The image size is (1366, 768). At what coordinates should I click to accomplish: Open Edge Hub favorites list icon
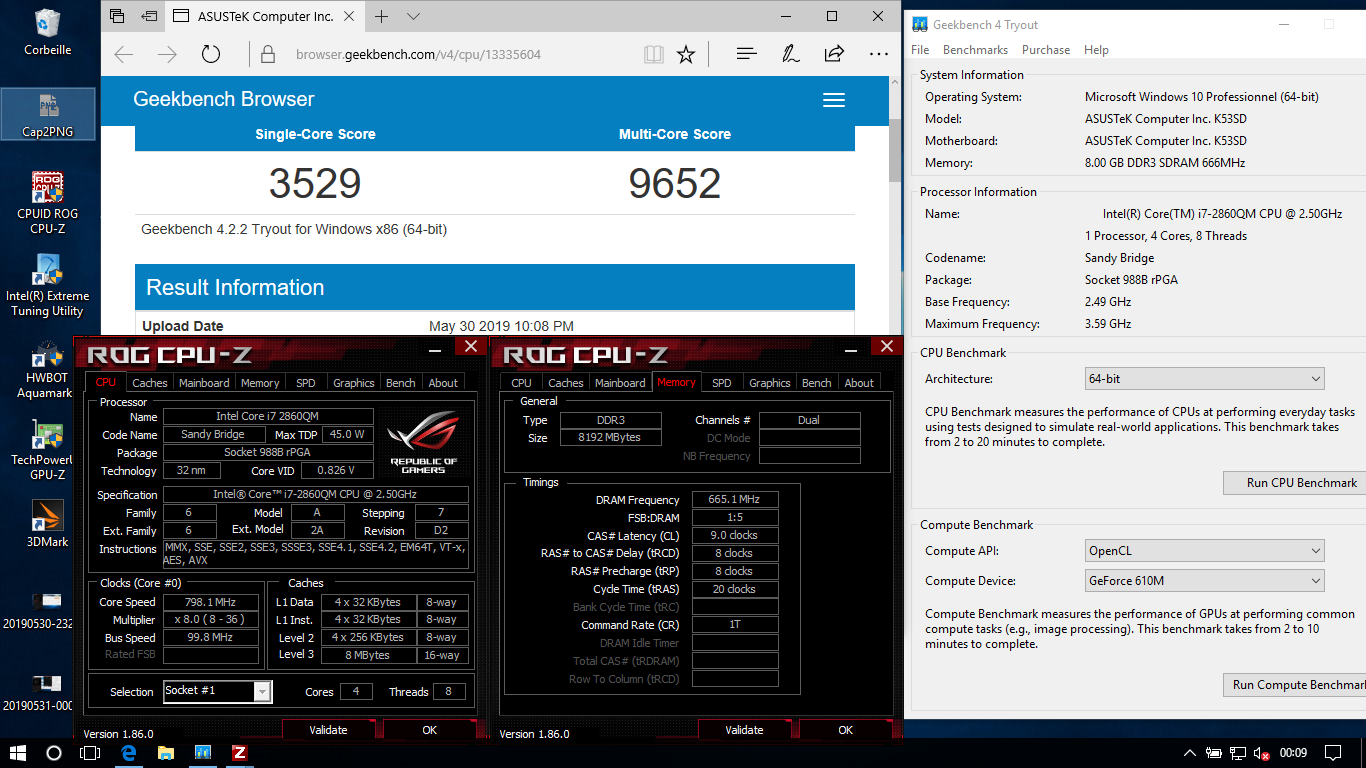click(746, 54)
